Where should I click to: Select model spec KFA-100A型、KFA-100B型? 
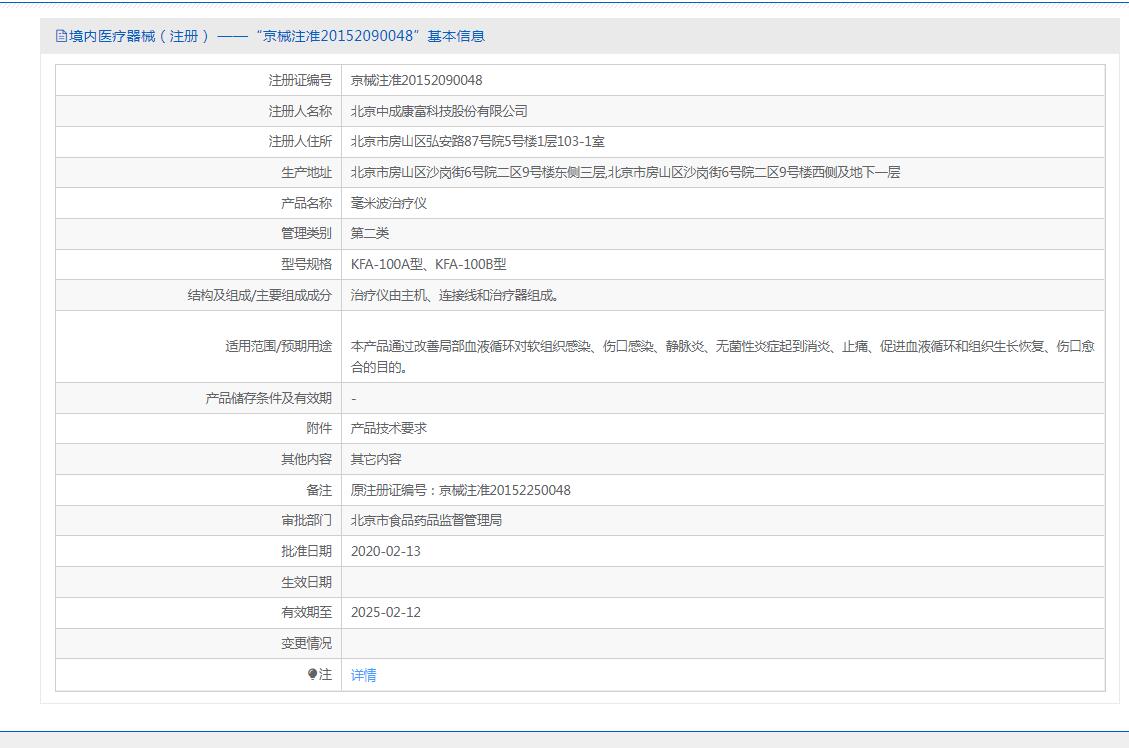[428, 264]
